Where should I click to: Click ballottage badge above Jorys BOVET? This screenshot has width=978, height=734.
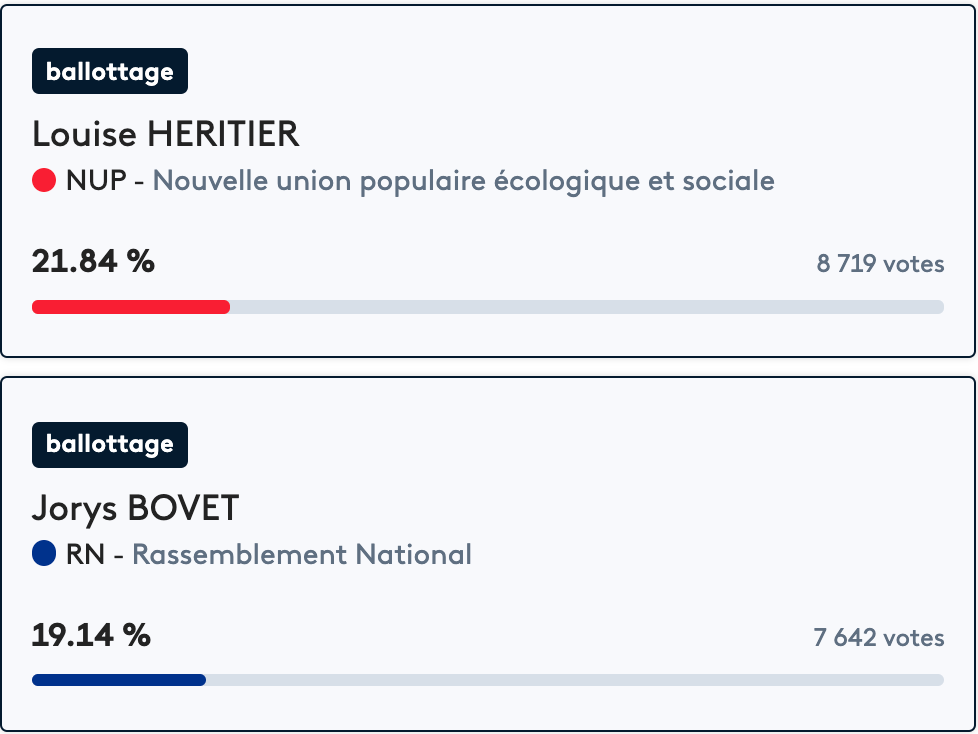click(x=110, y=445)
